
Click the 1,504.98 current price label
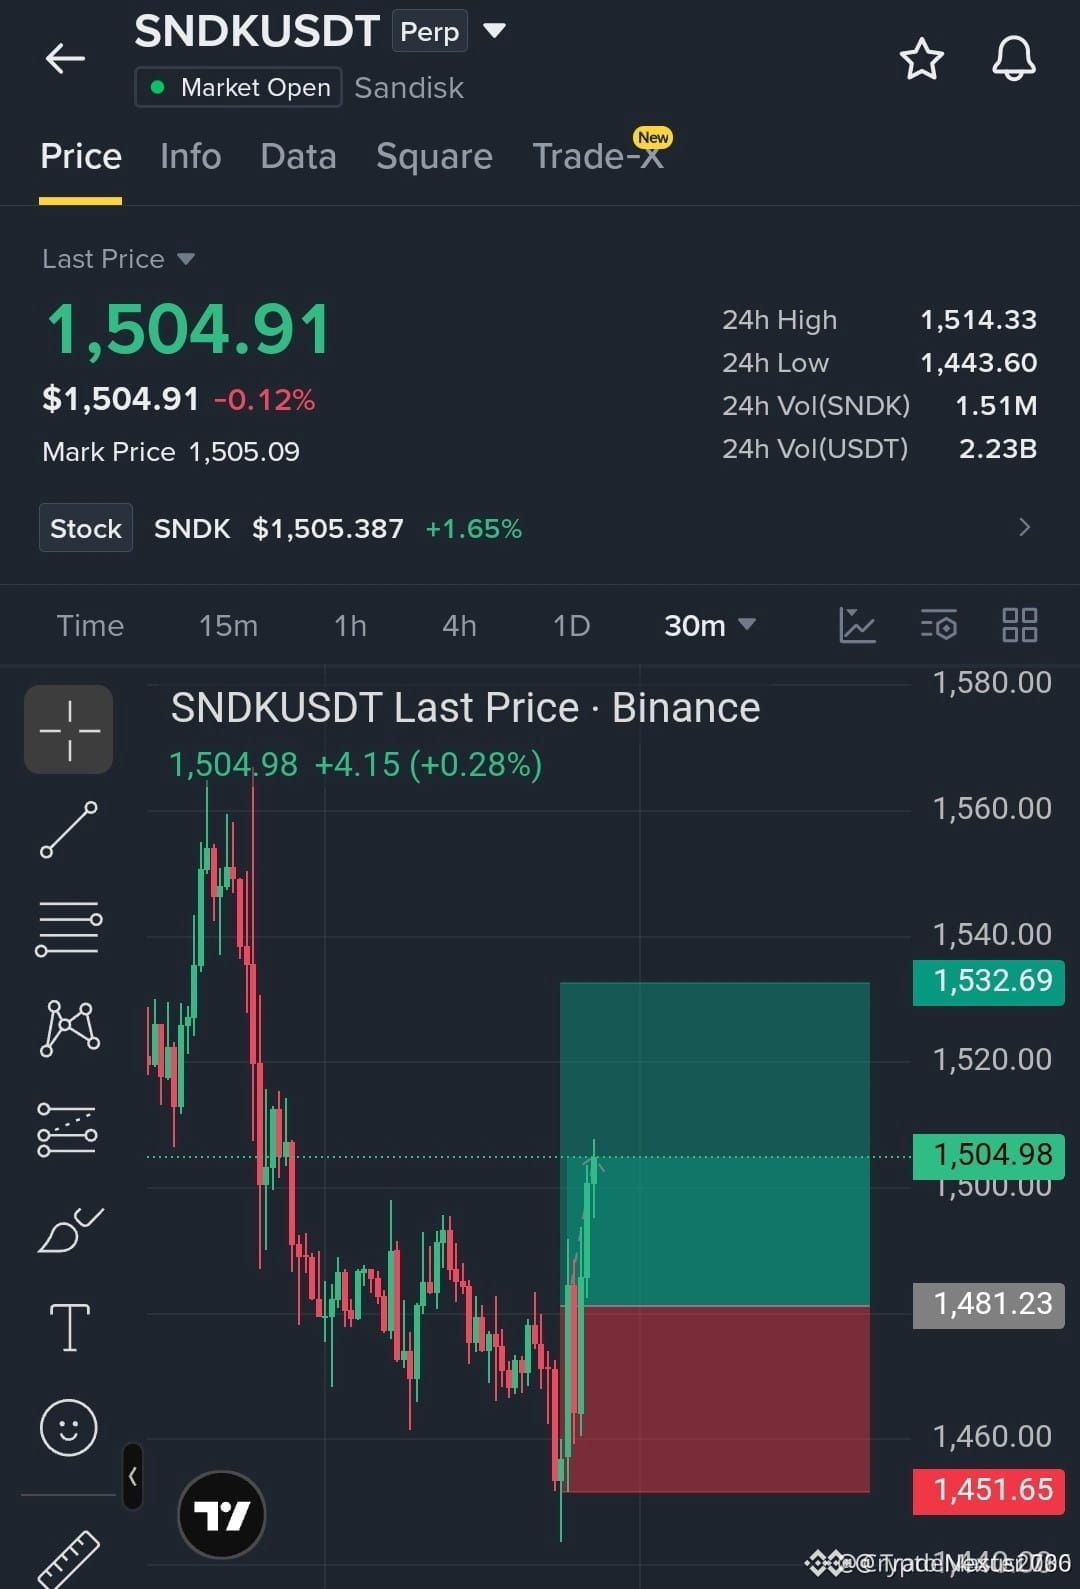(x=989, y=1155)
